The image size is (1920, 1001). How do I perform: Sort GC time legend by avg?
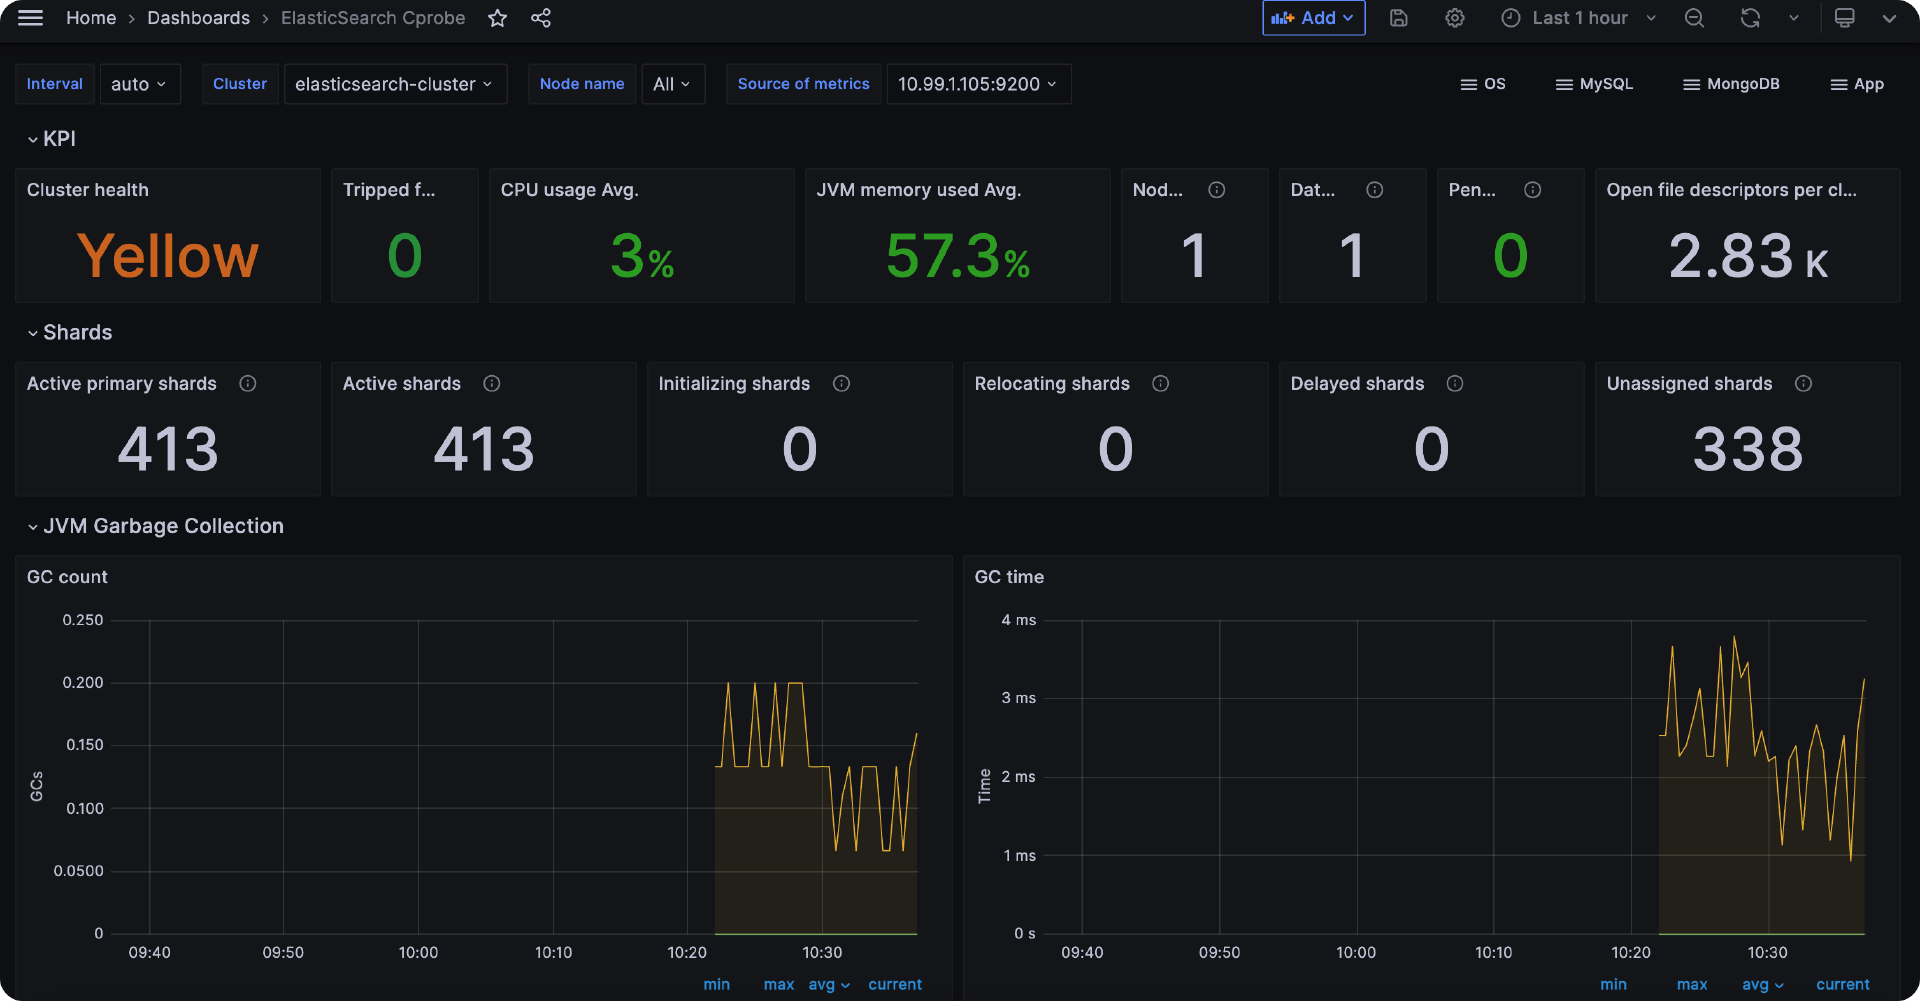coord(1763,985)
